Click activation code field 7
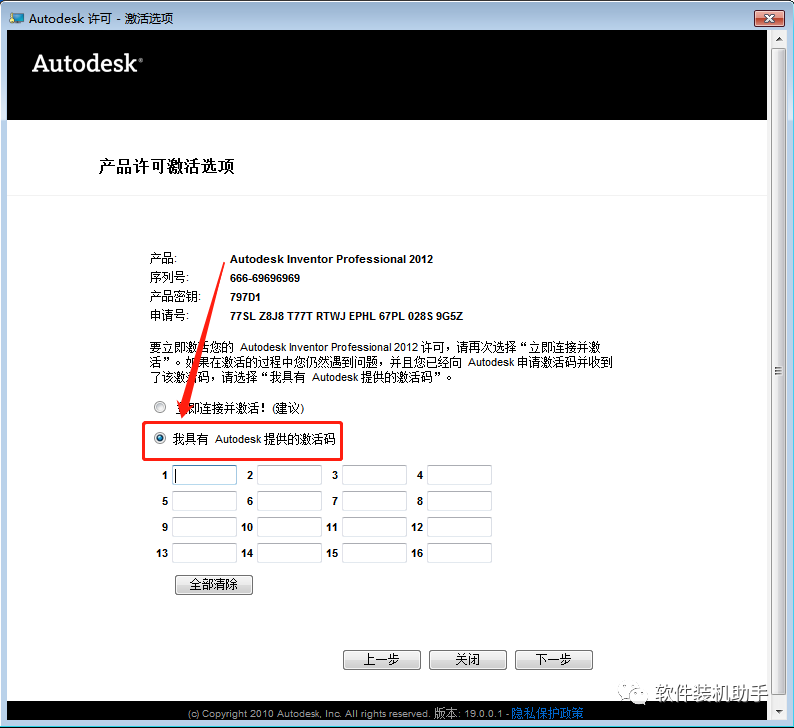 click(375, 501)
